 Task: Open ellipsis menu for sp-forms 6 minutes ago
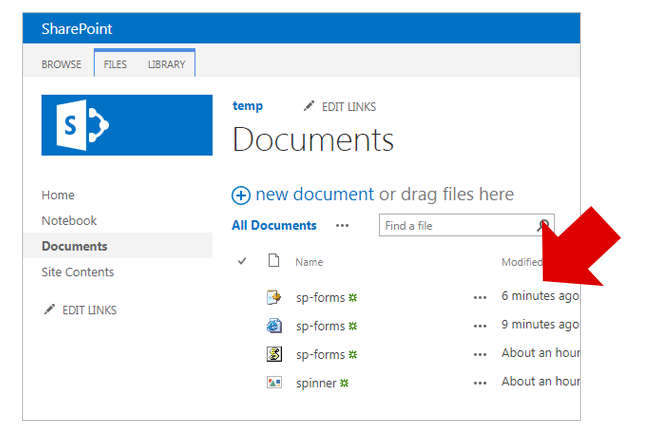(x=480, y=297)
